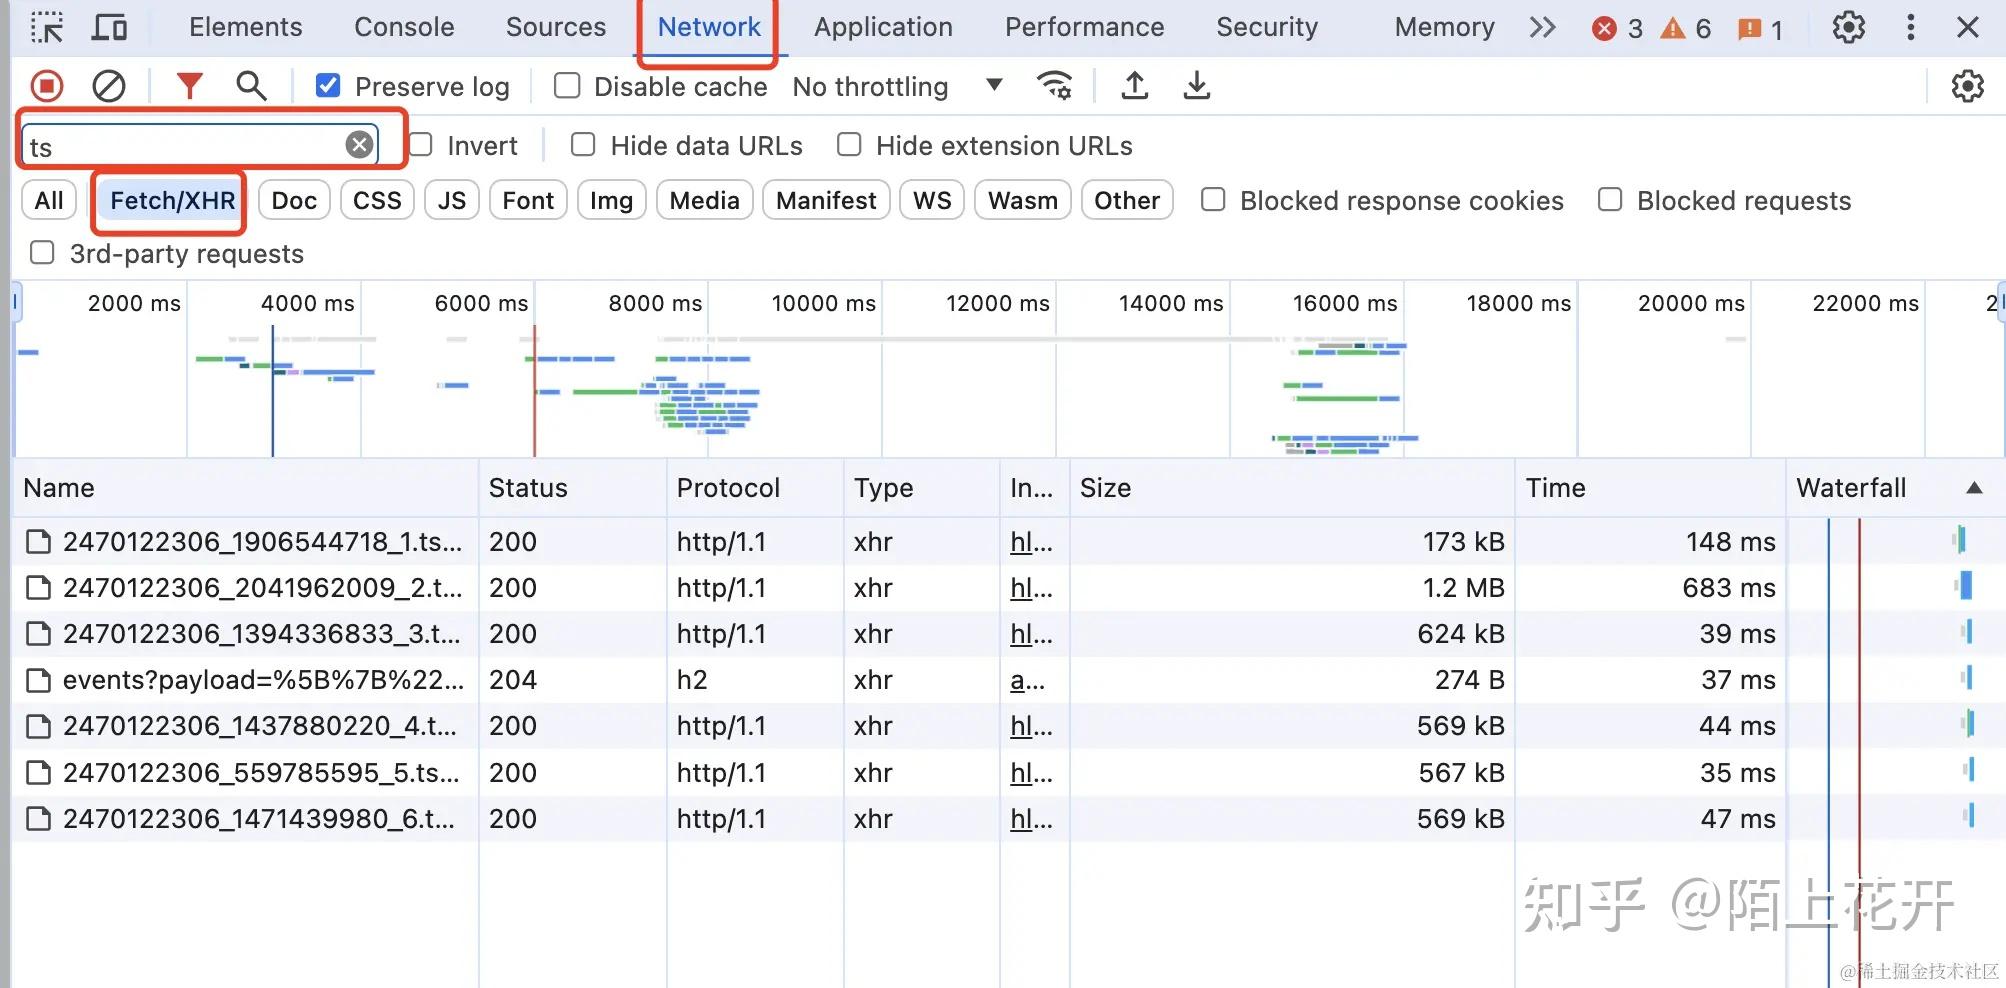
Task: Click the Waterfall column sort arrow
Action: point(1973,488)
